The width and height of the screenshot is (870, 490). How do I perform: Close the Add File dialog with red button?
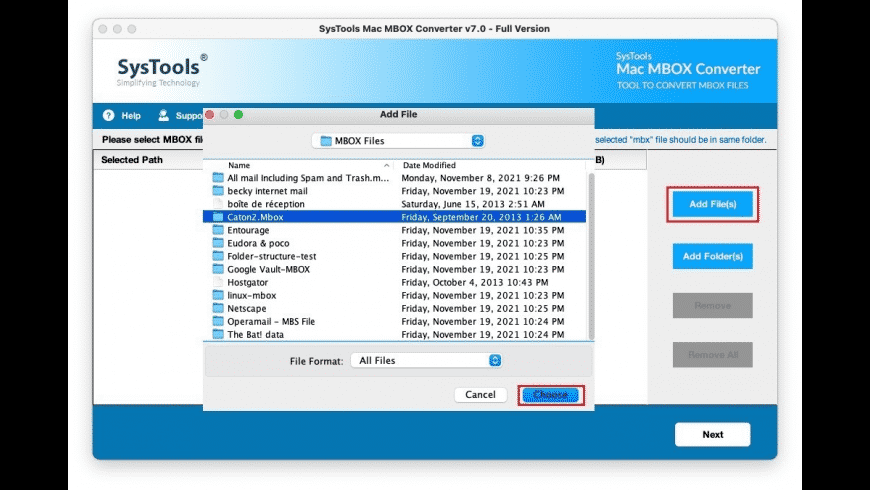tap(210, 114)
